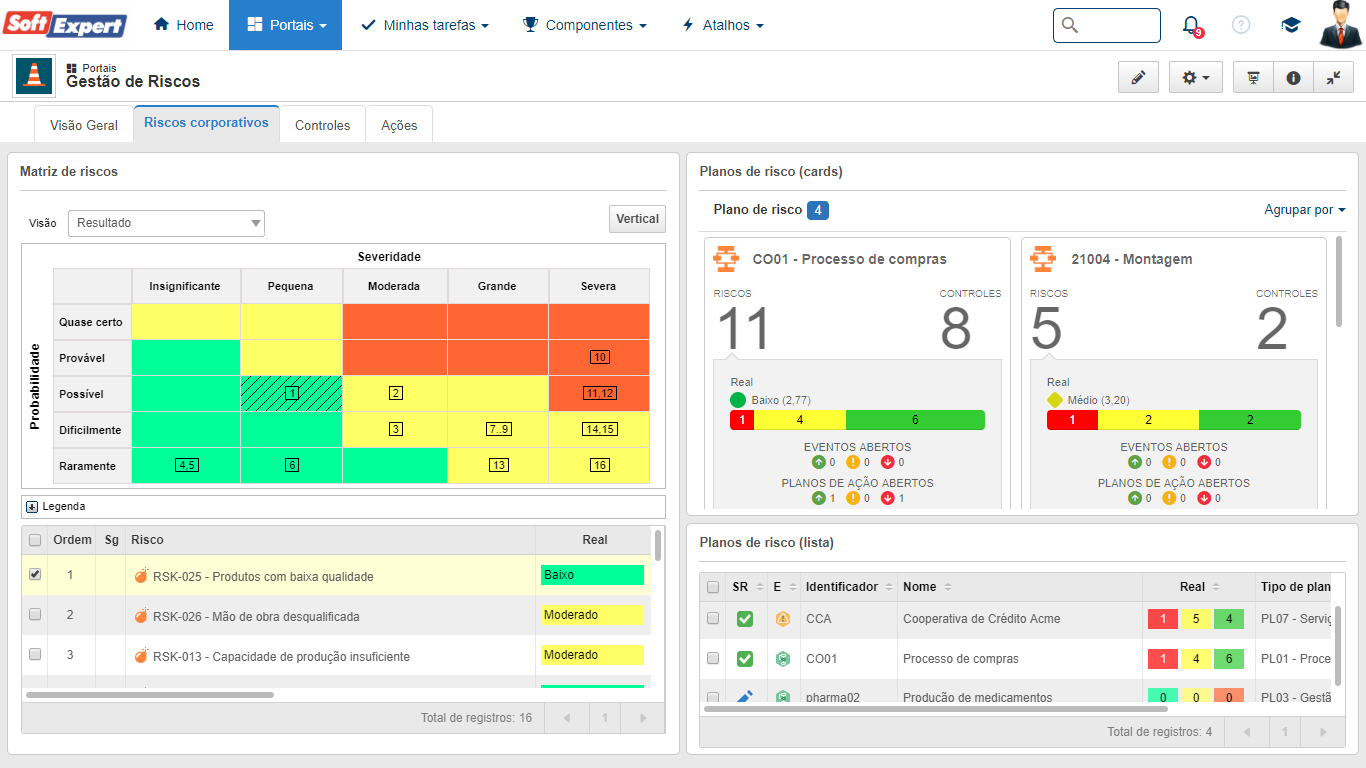Click the collapse arrows icon
Screen dimensions: 1366x768
point(1333,78)
